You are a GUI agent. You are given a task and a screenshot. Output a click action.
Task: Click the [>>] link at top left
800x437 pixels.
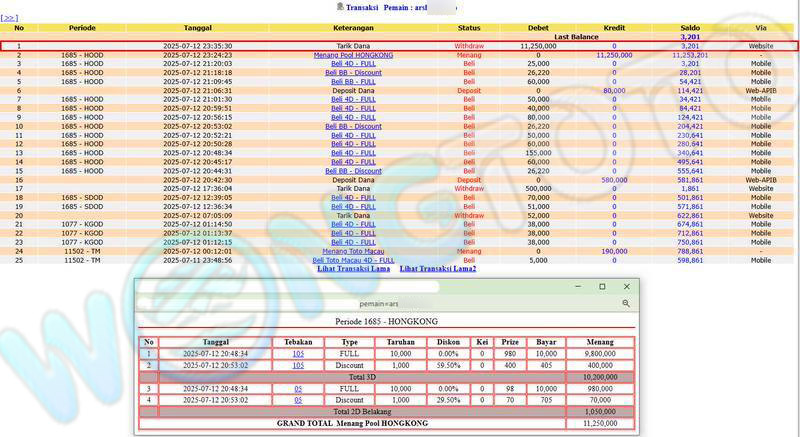[x=9, y=17]
